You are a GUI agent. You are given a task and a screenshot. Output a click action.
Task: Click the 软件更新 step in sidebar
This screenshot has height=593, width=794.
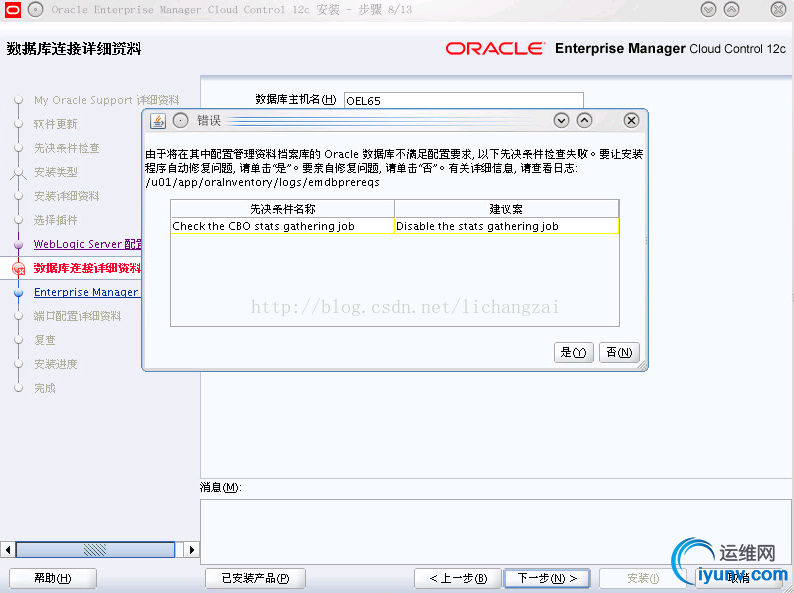[x=56, y=124]
